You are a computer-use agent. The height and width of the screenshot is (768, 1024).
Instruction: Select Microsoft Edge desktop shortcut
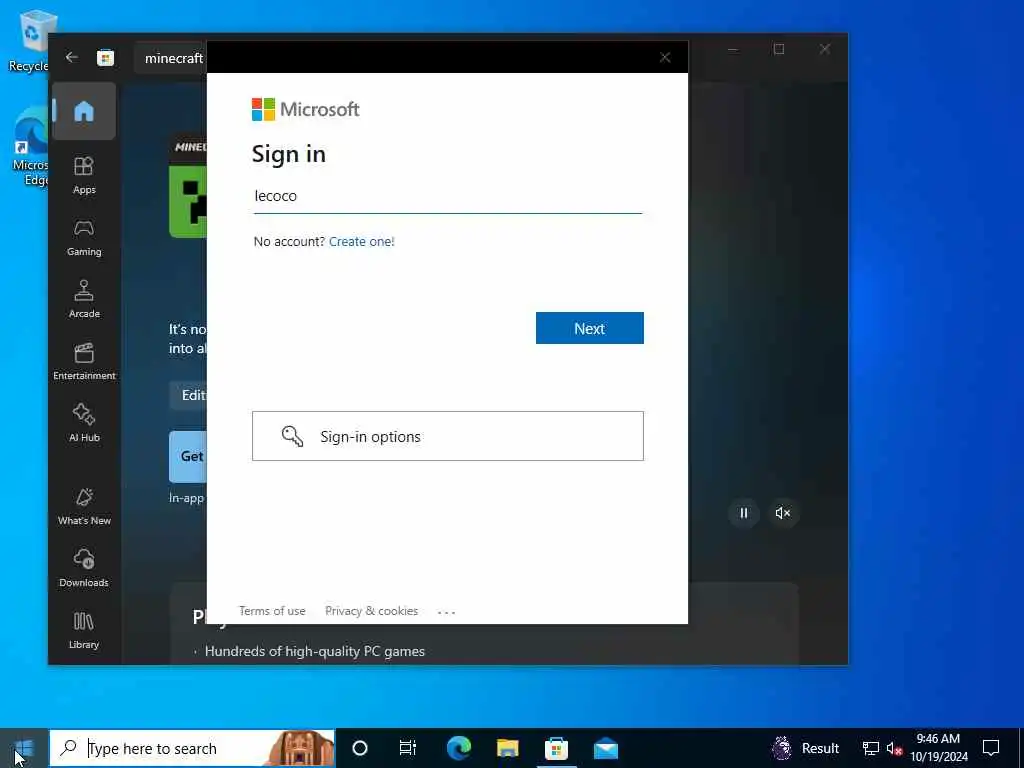31,147
